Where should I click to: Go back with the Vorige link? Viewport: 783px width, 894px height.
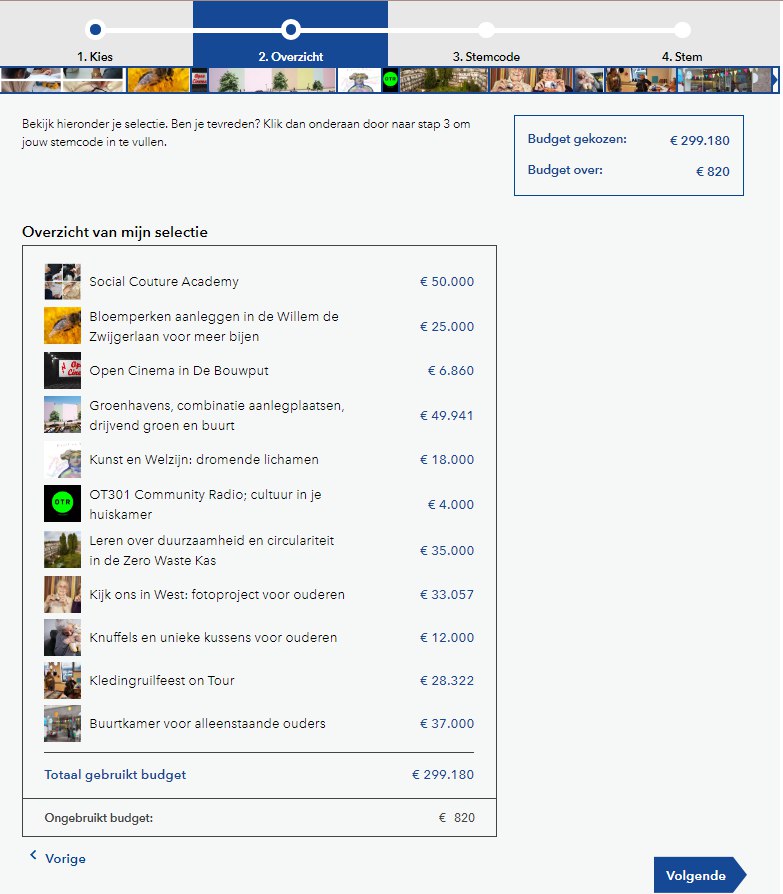click(x=65, y=858)
